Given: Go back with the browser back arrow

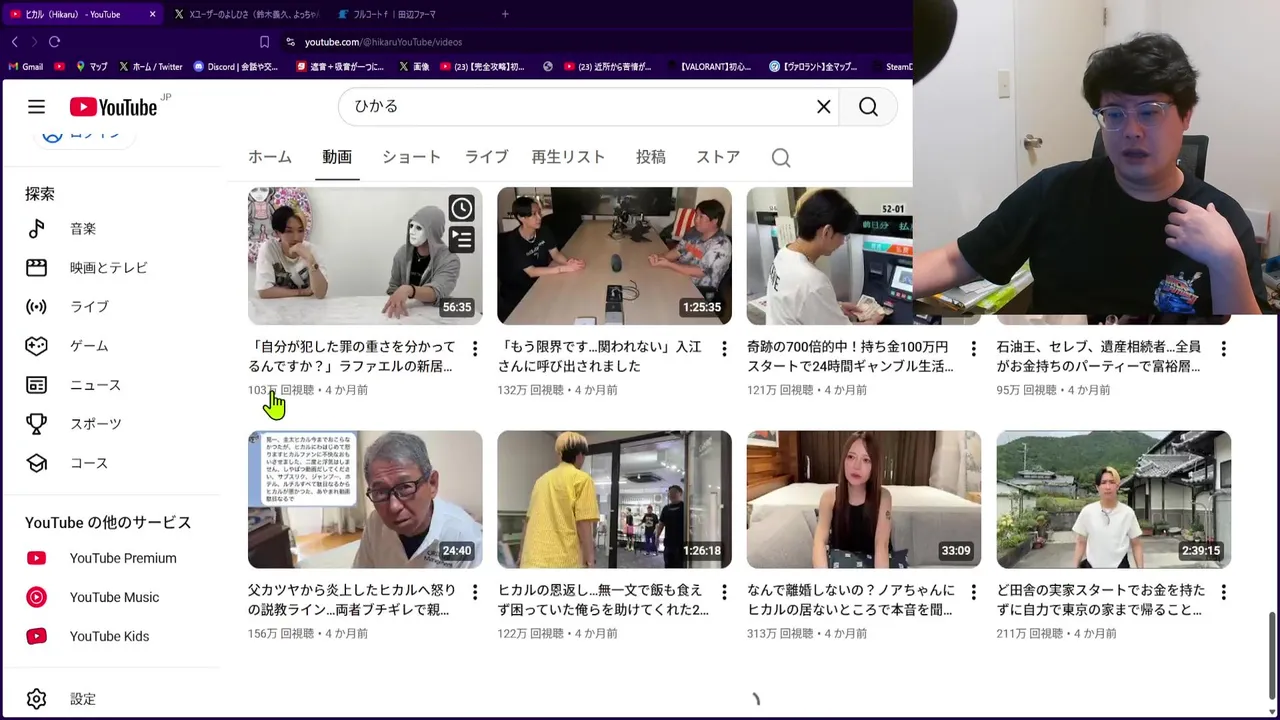Looking at the screenshot, I should 14,42.
